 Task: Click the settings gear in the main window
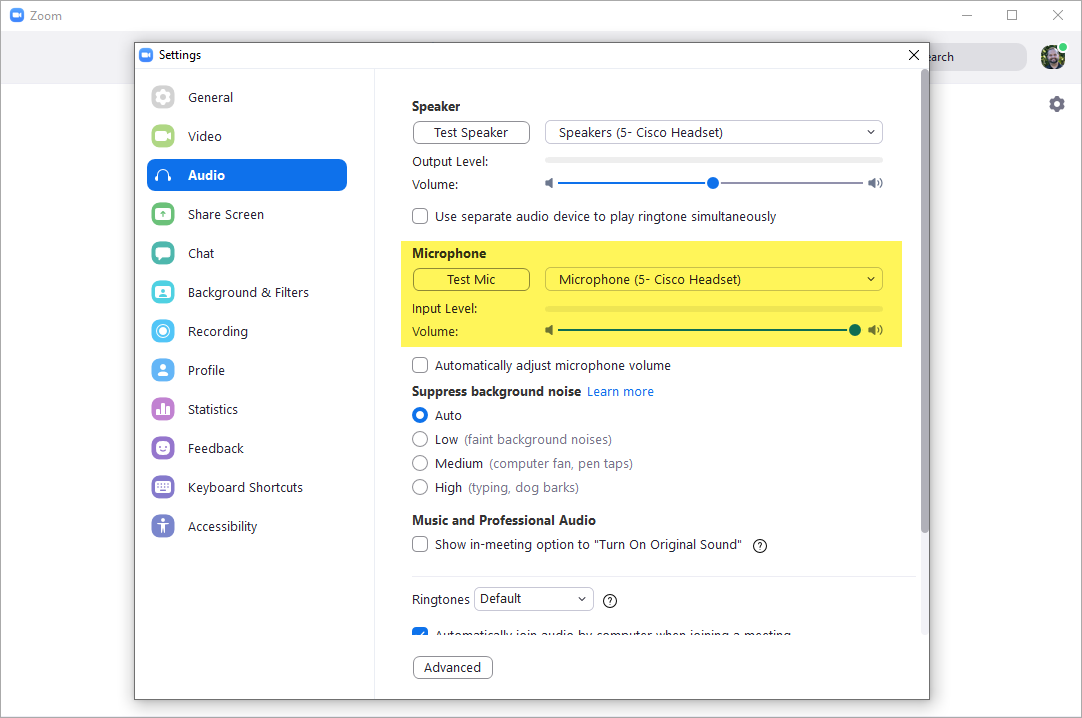pos(1057,103)
